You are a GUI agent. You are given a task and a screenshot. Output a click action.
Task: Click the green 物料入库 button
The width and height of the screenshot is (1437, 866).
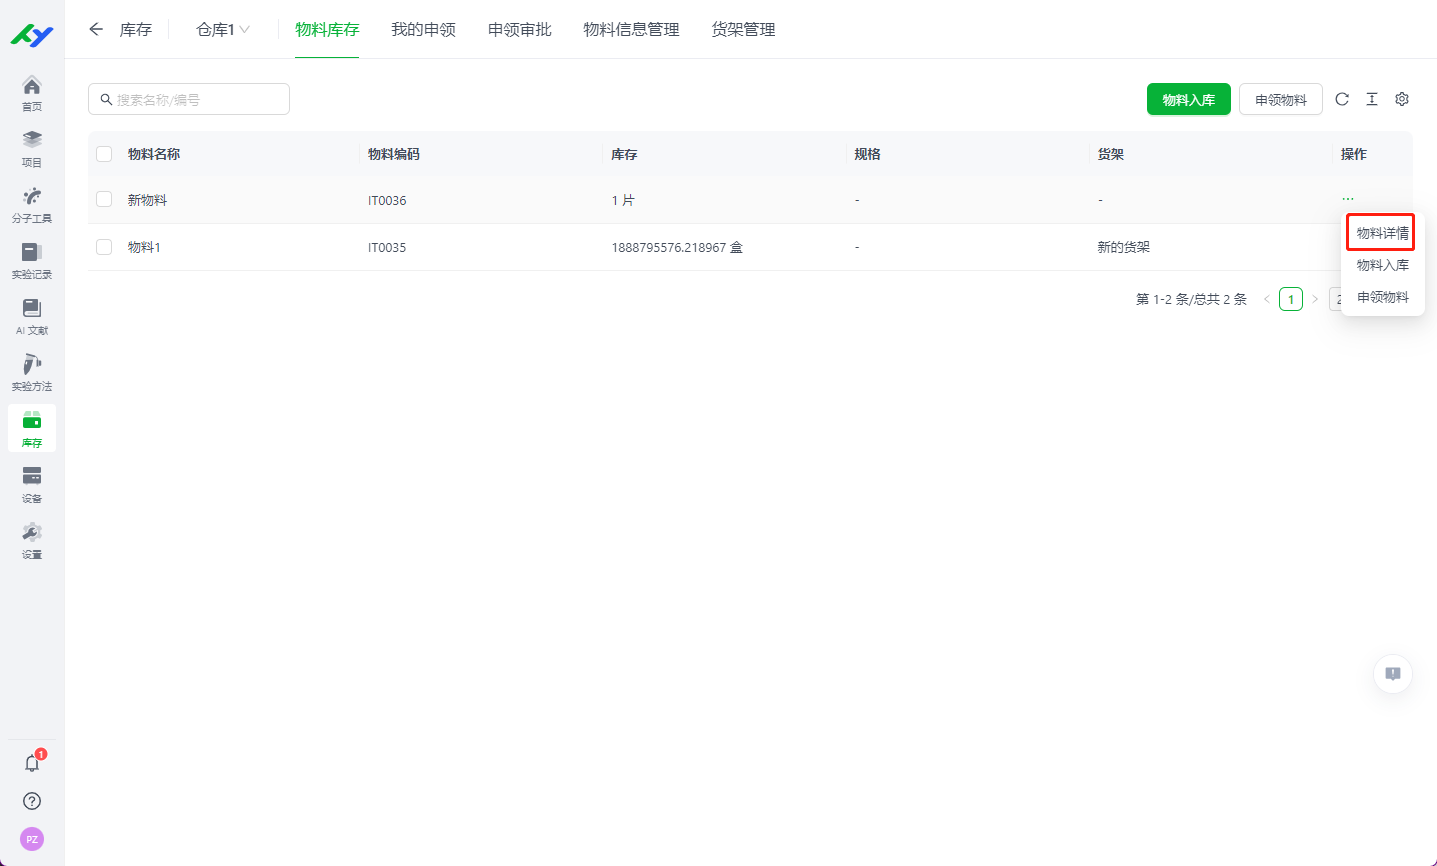point(1188,100)
